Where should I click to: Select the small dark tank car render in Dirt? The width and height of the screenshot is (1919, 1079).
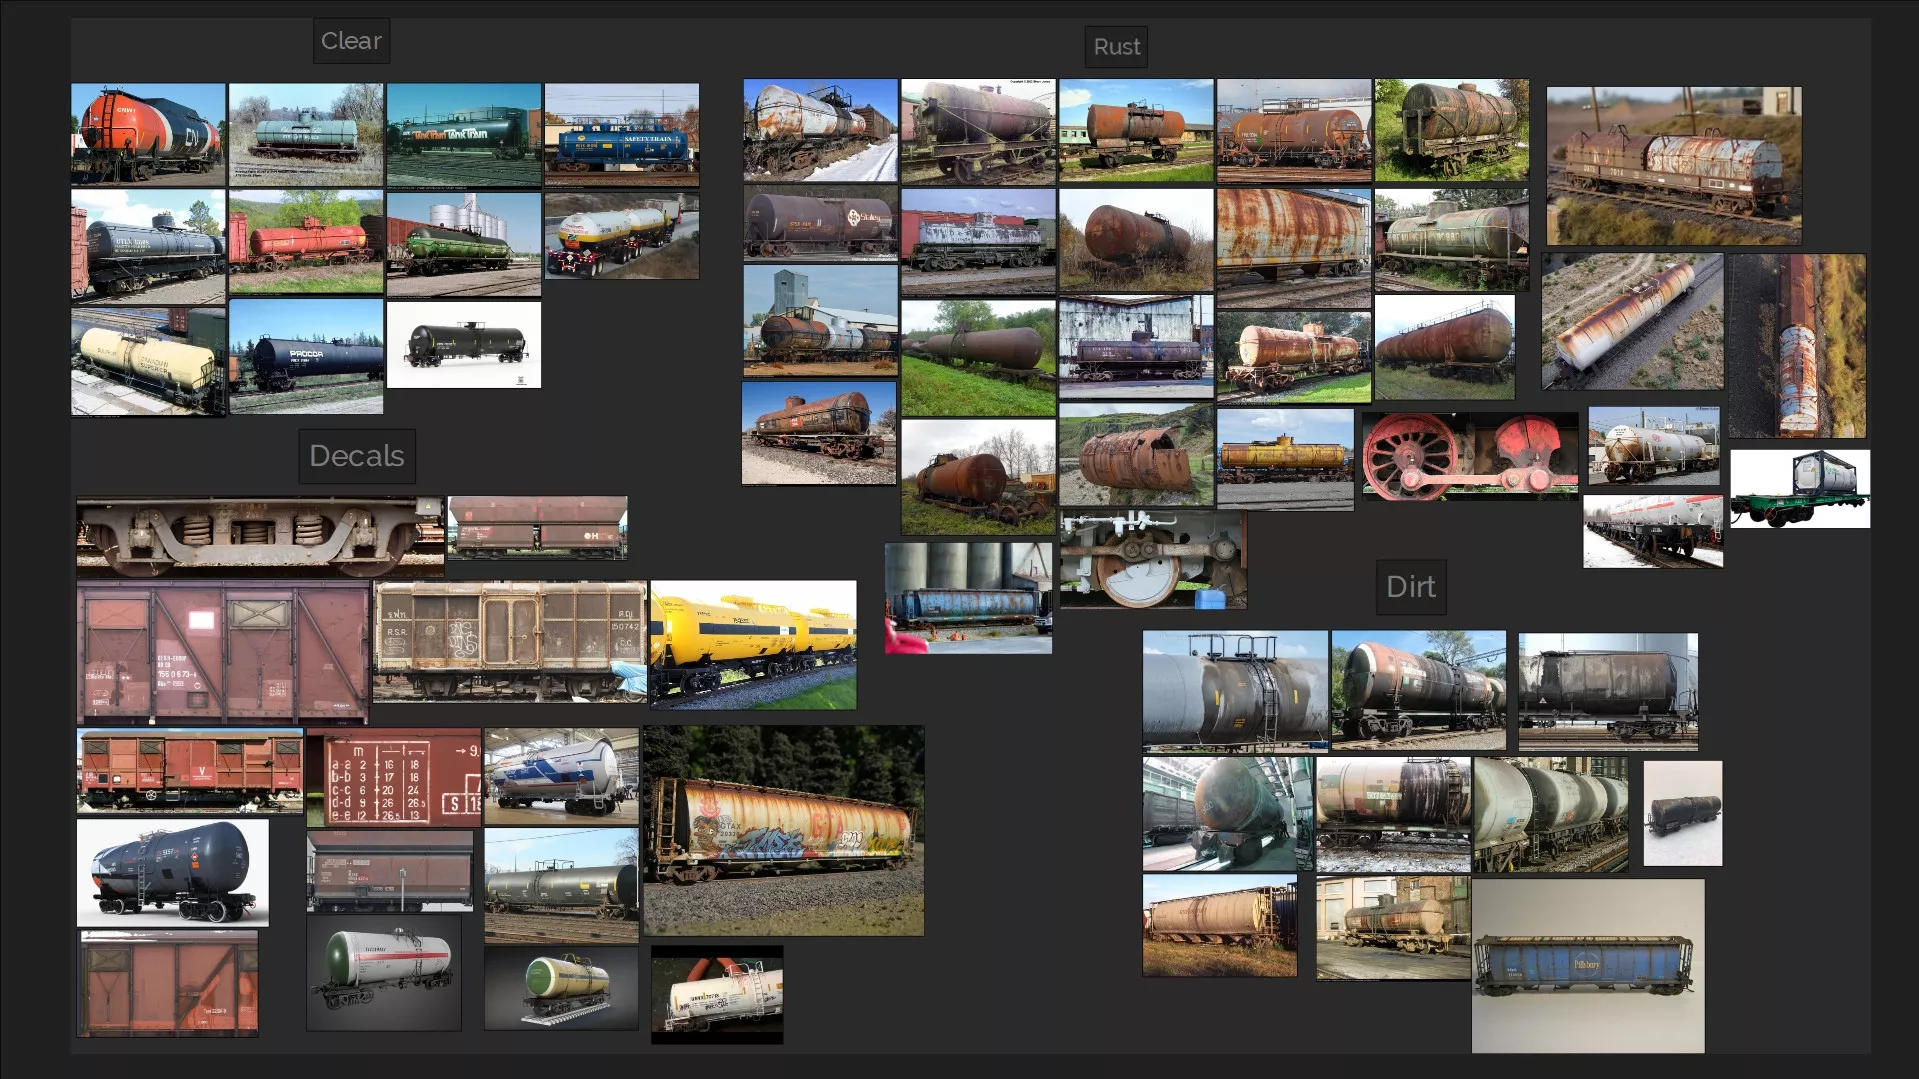(x=1682, y=813)
